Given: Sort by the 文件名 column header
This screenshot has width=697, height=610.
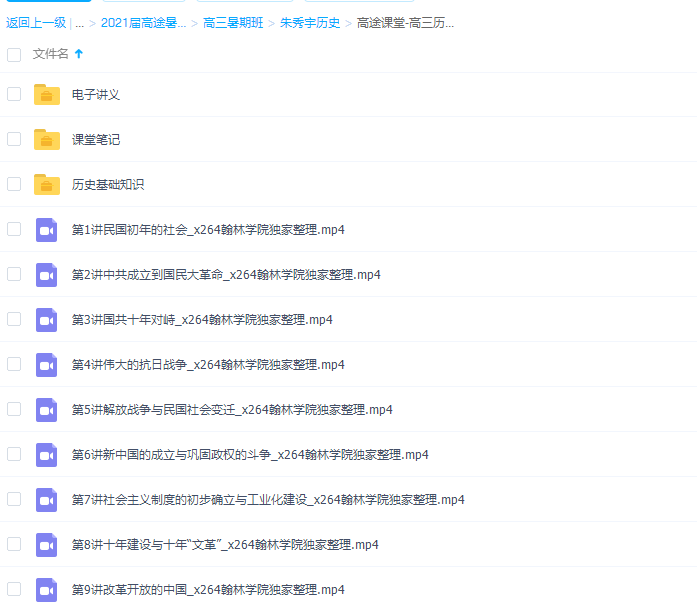Looking at the screenshot, I should coord(50,54).
